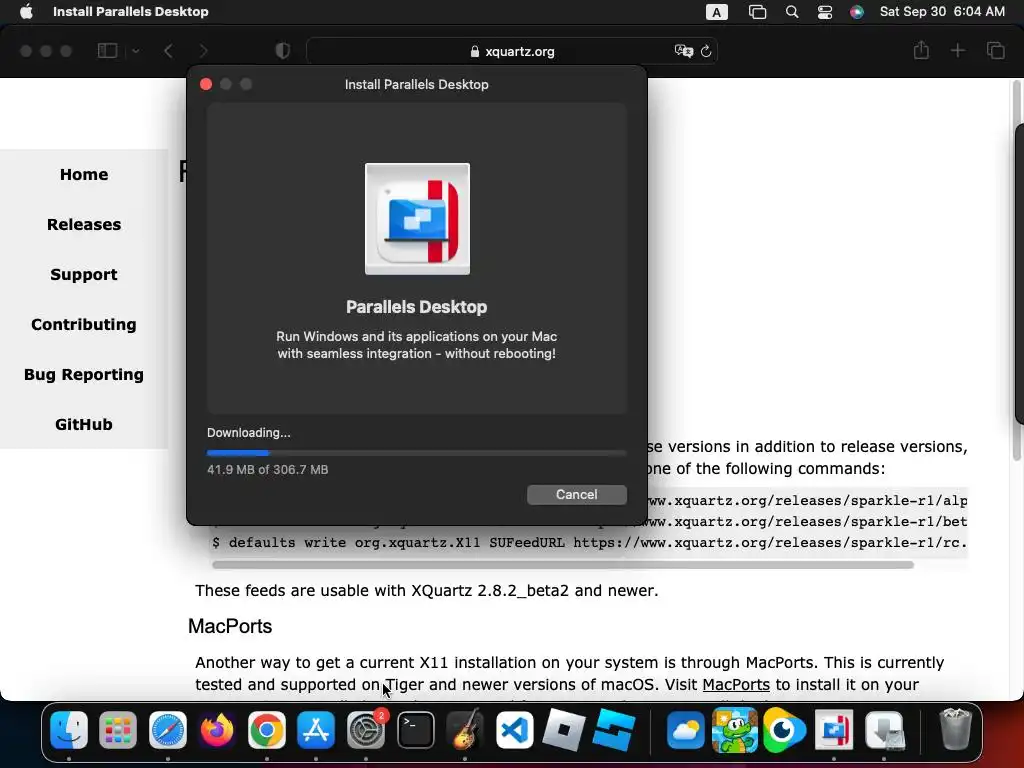Click the MacPorts heading
This screenshot has height=768, width=1024.
coord(230,626)
